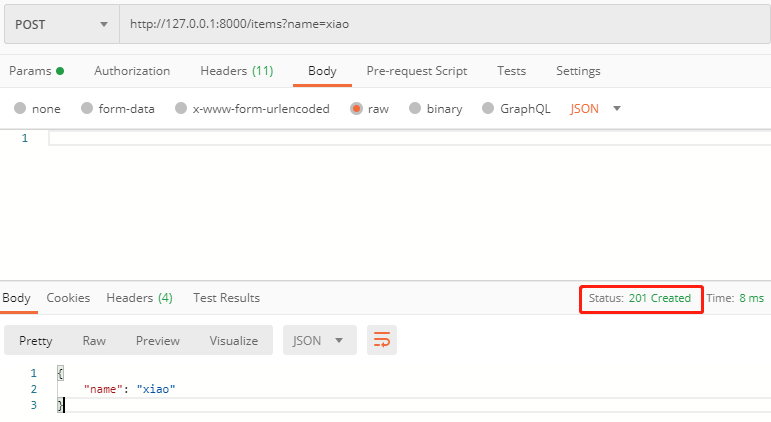Expand the orange JSON body format dropdown
The image size is (771, 422).
(x=595, y=109)
